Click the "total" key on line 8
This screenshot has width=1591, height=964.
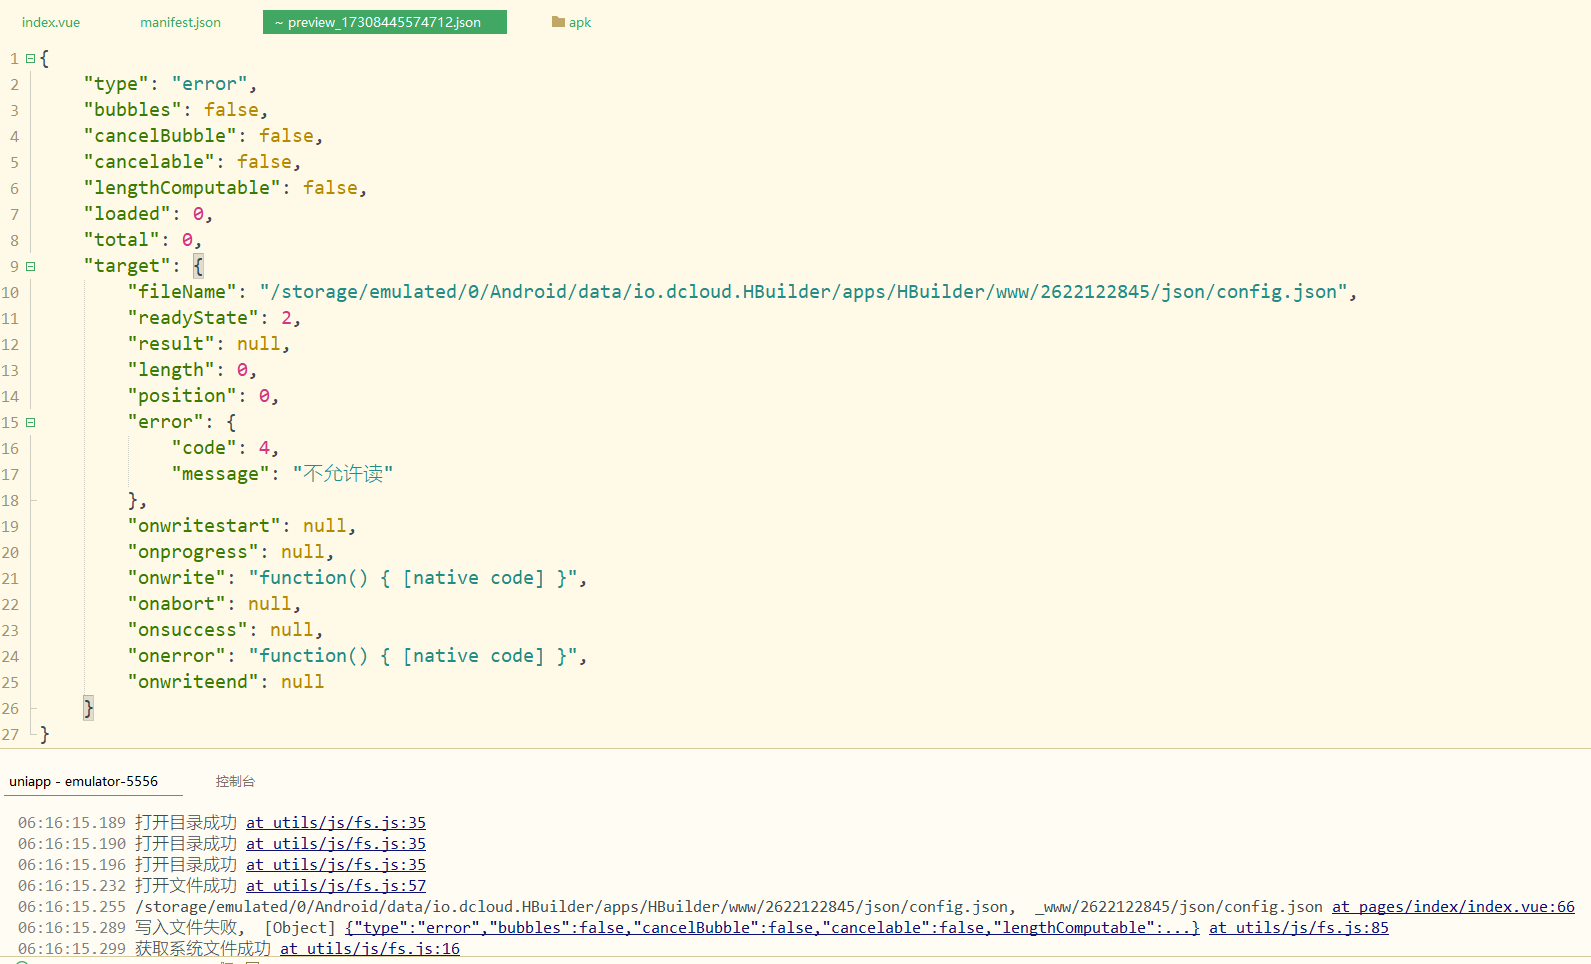pos(121,240)
